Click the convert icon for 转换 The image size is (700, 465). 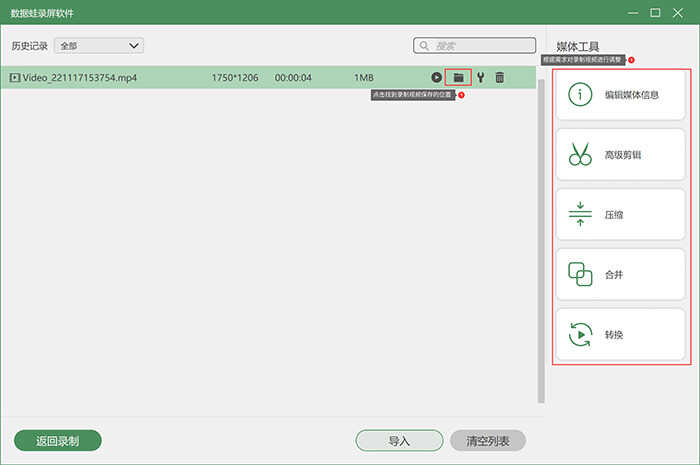point(580,334)
